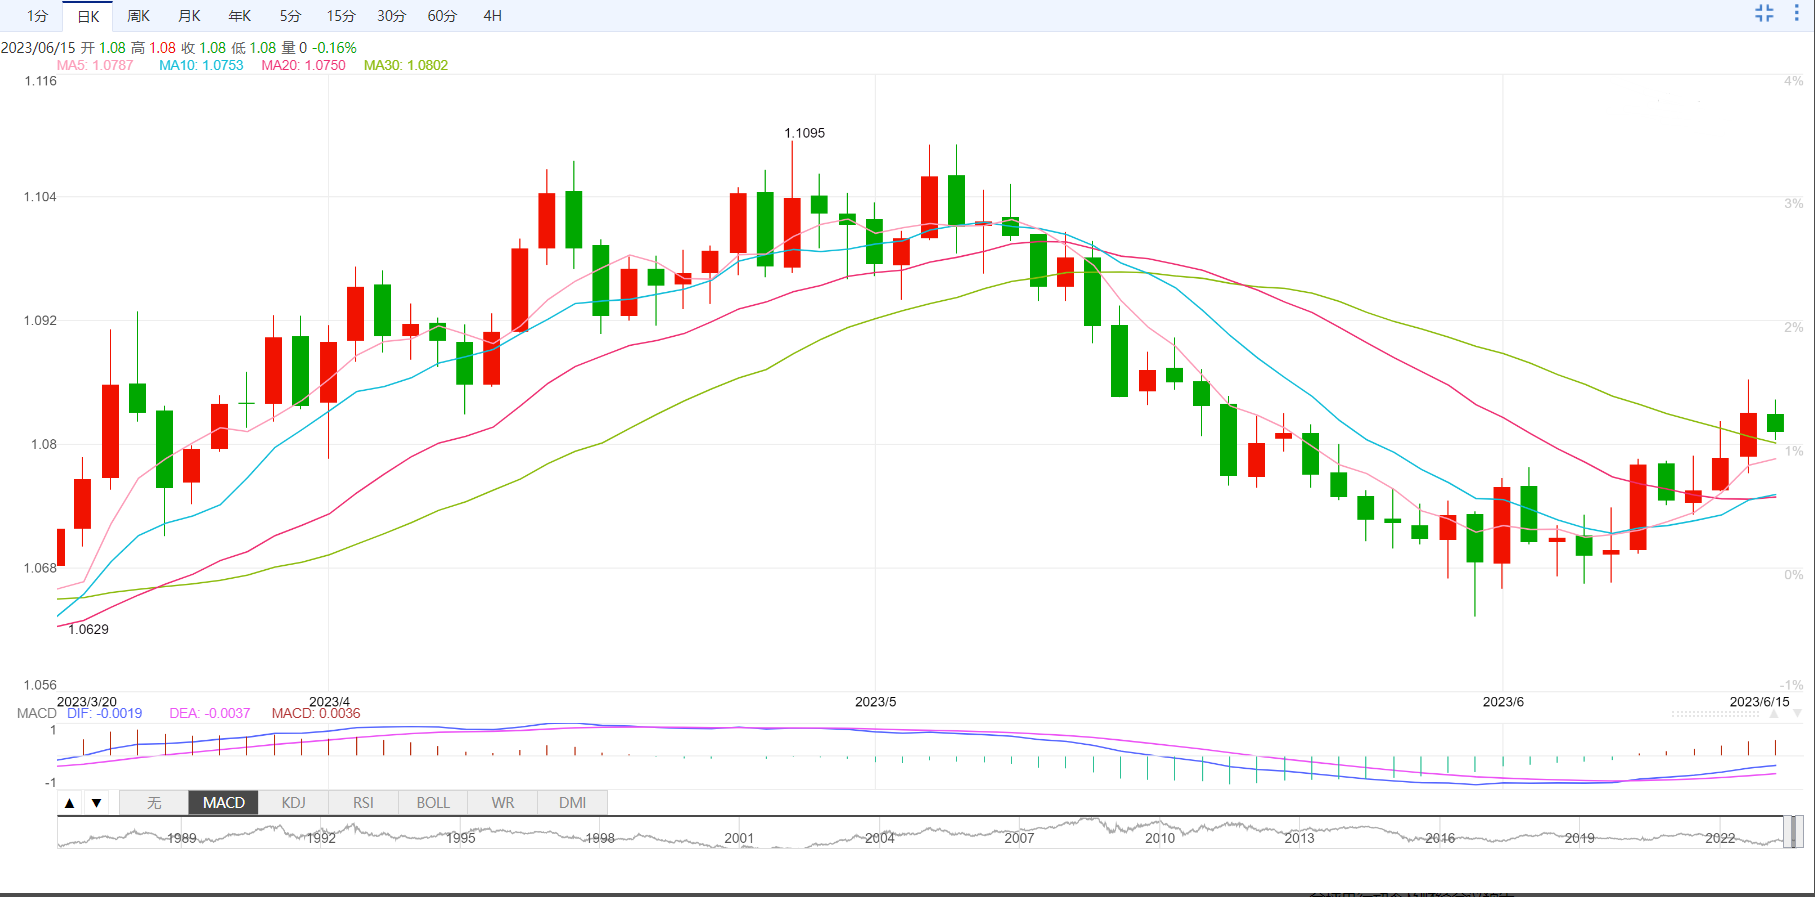Click the MA10: 1.0753 legend label

pyautogui.click(x=201, y=65)
